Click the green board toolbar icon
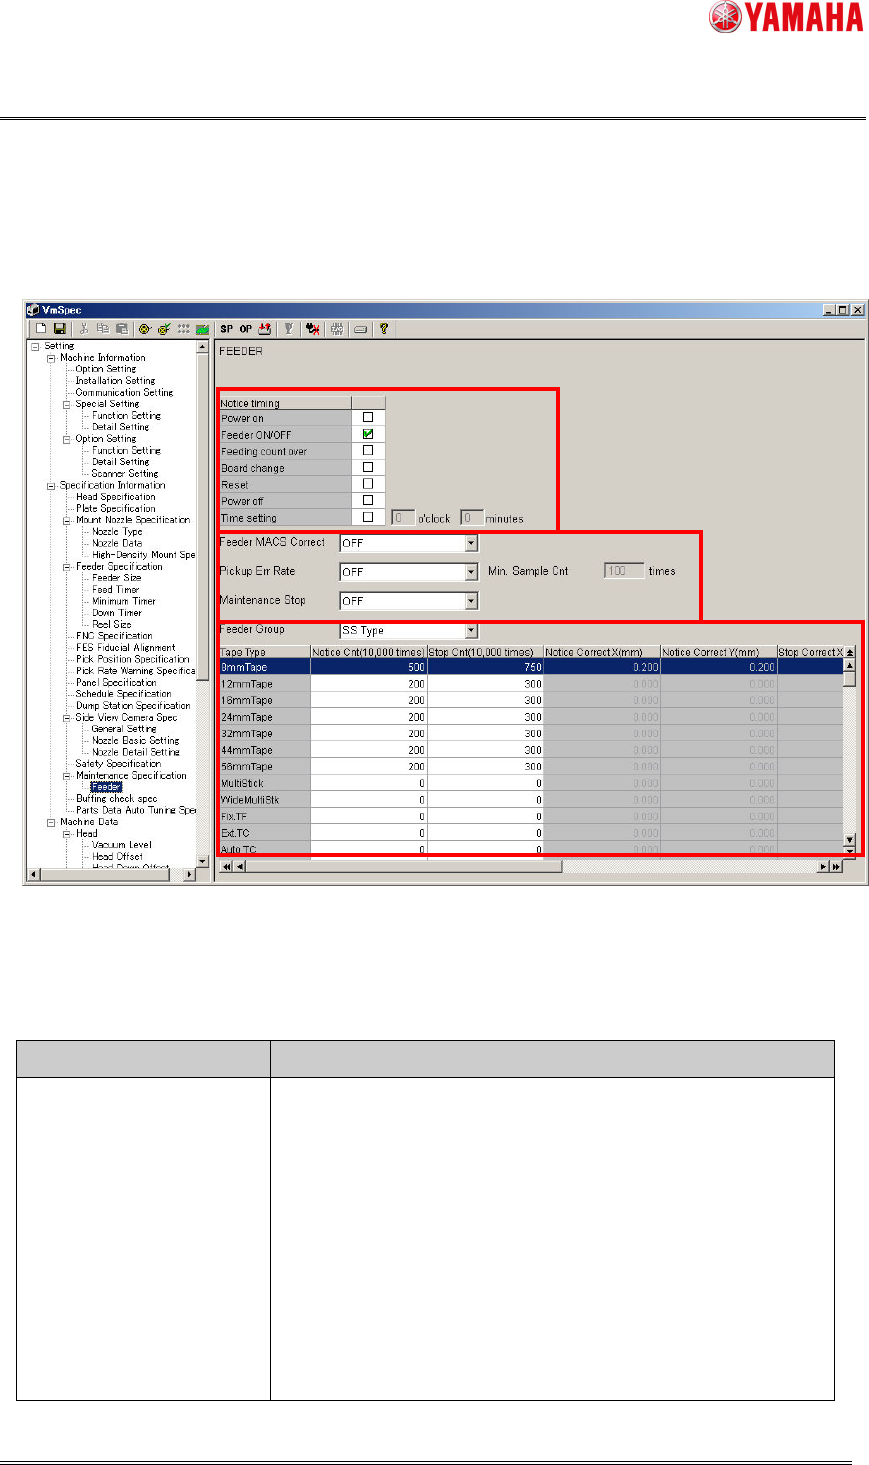The image size is (869, 1465). coord(203,328)
